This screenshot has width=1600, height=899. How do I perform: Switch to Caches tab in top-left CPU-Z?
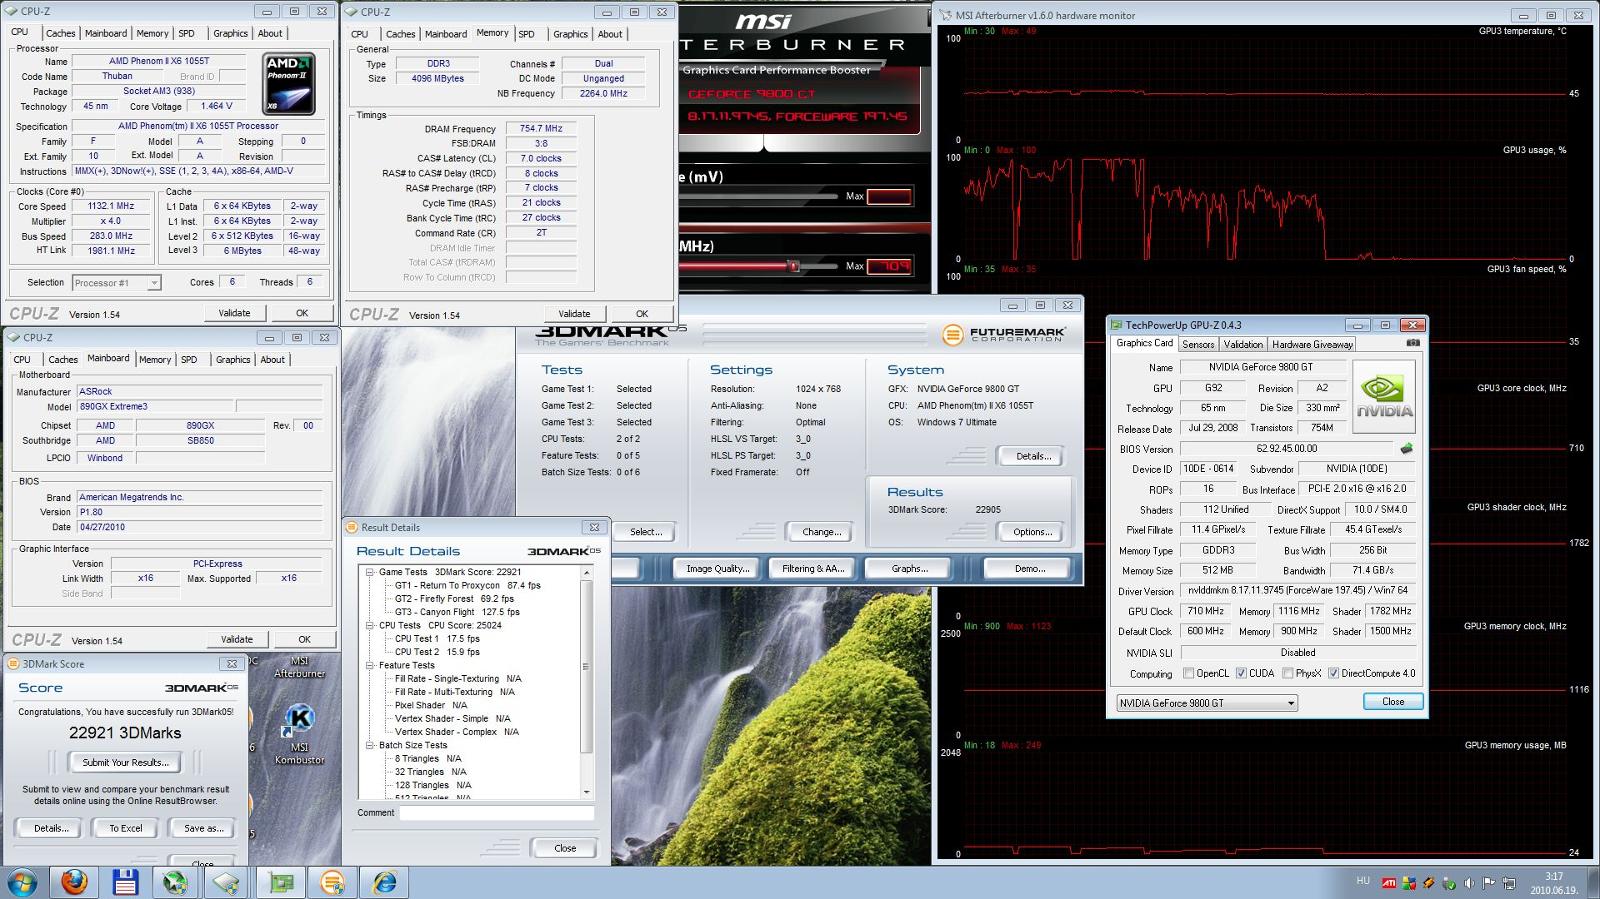[x=61, y=33]
